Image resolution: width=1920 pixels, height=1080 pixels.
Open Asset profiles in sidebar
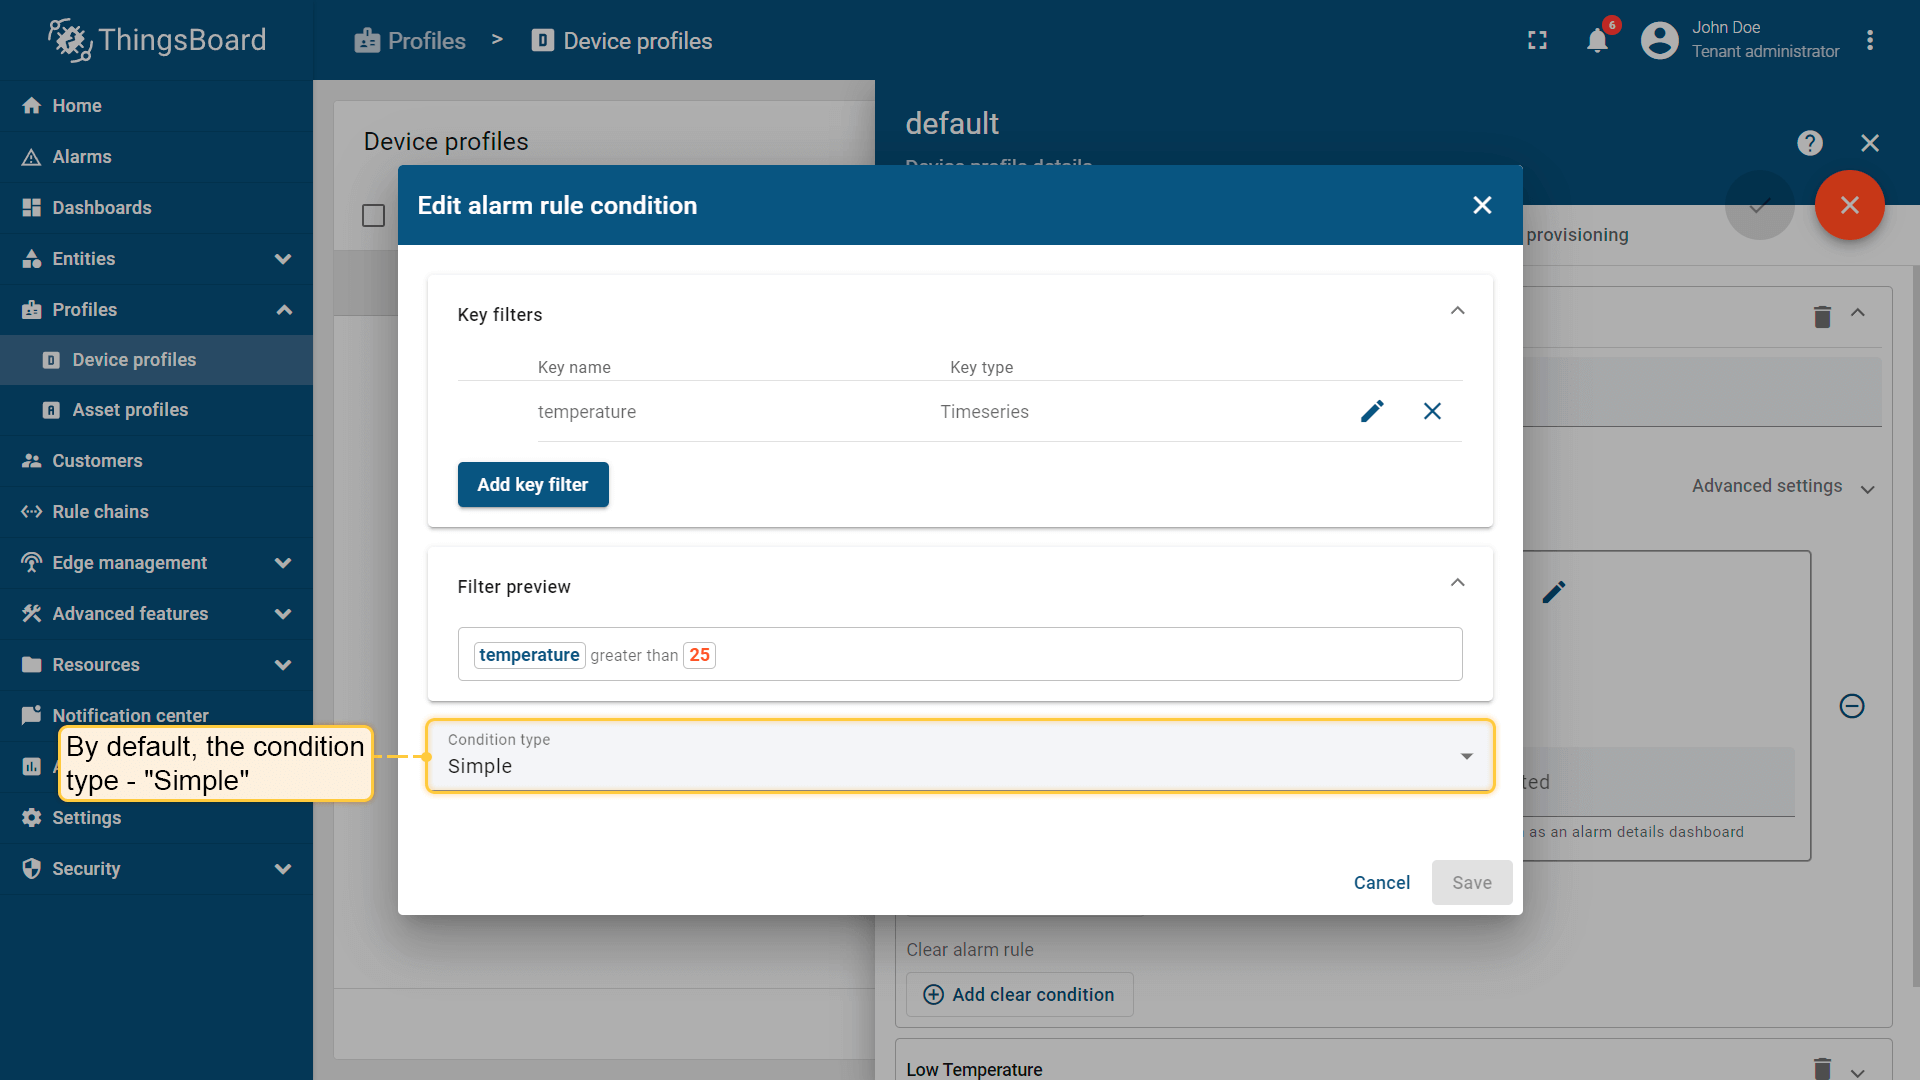click(130, 410)
